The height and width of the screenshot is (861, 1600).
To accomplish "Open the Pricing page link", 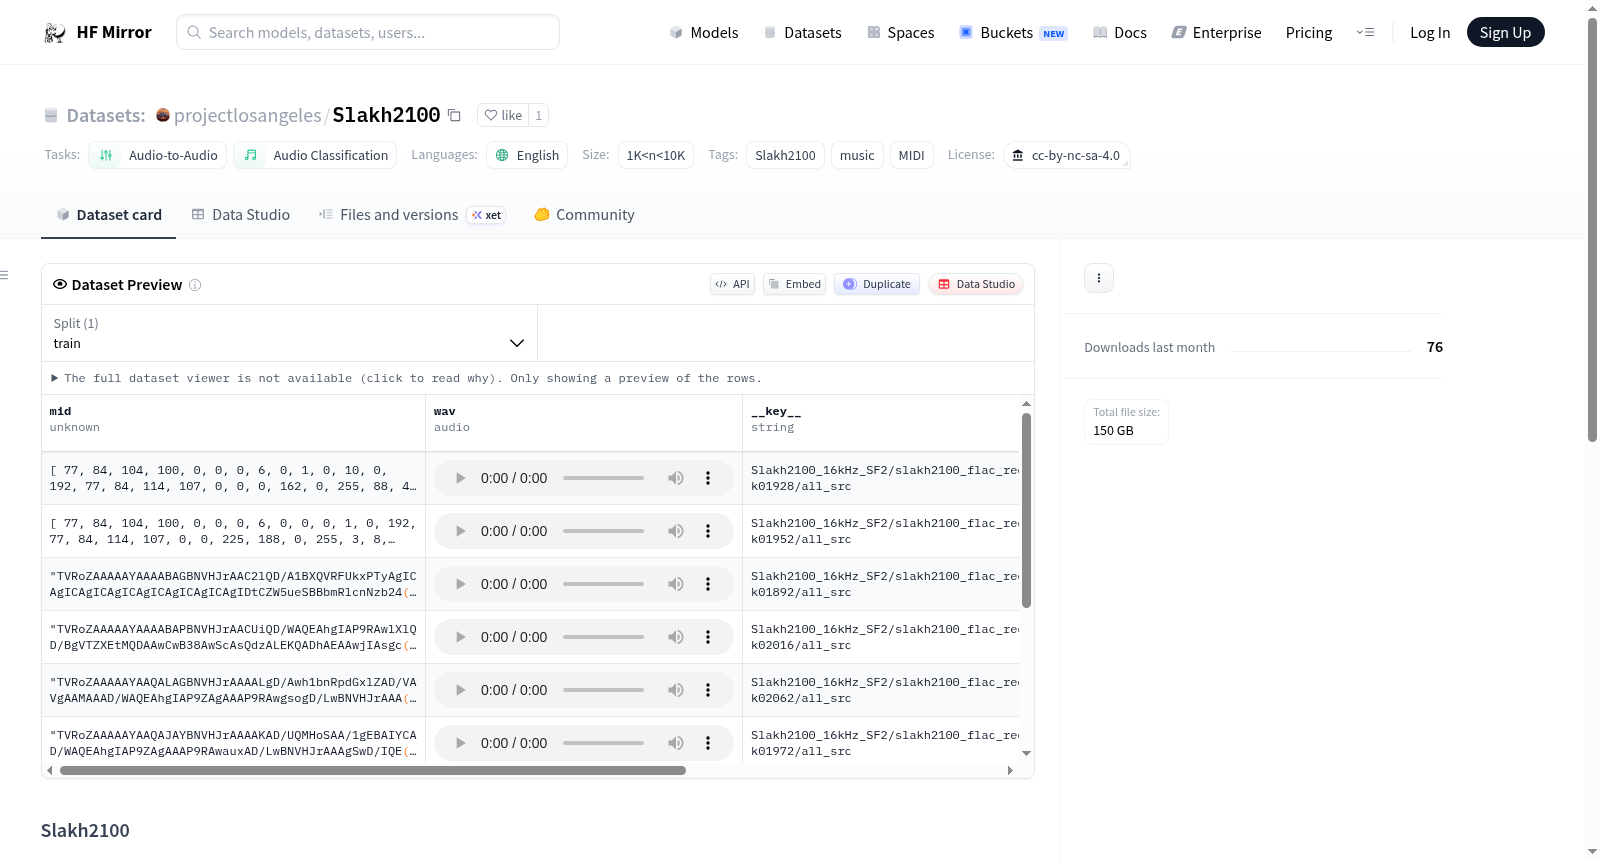I will pyautogui.click(x=1309, y=33).
